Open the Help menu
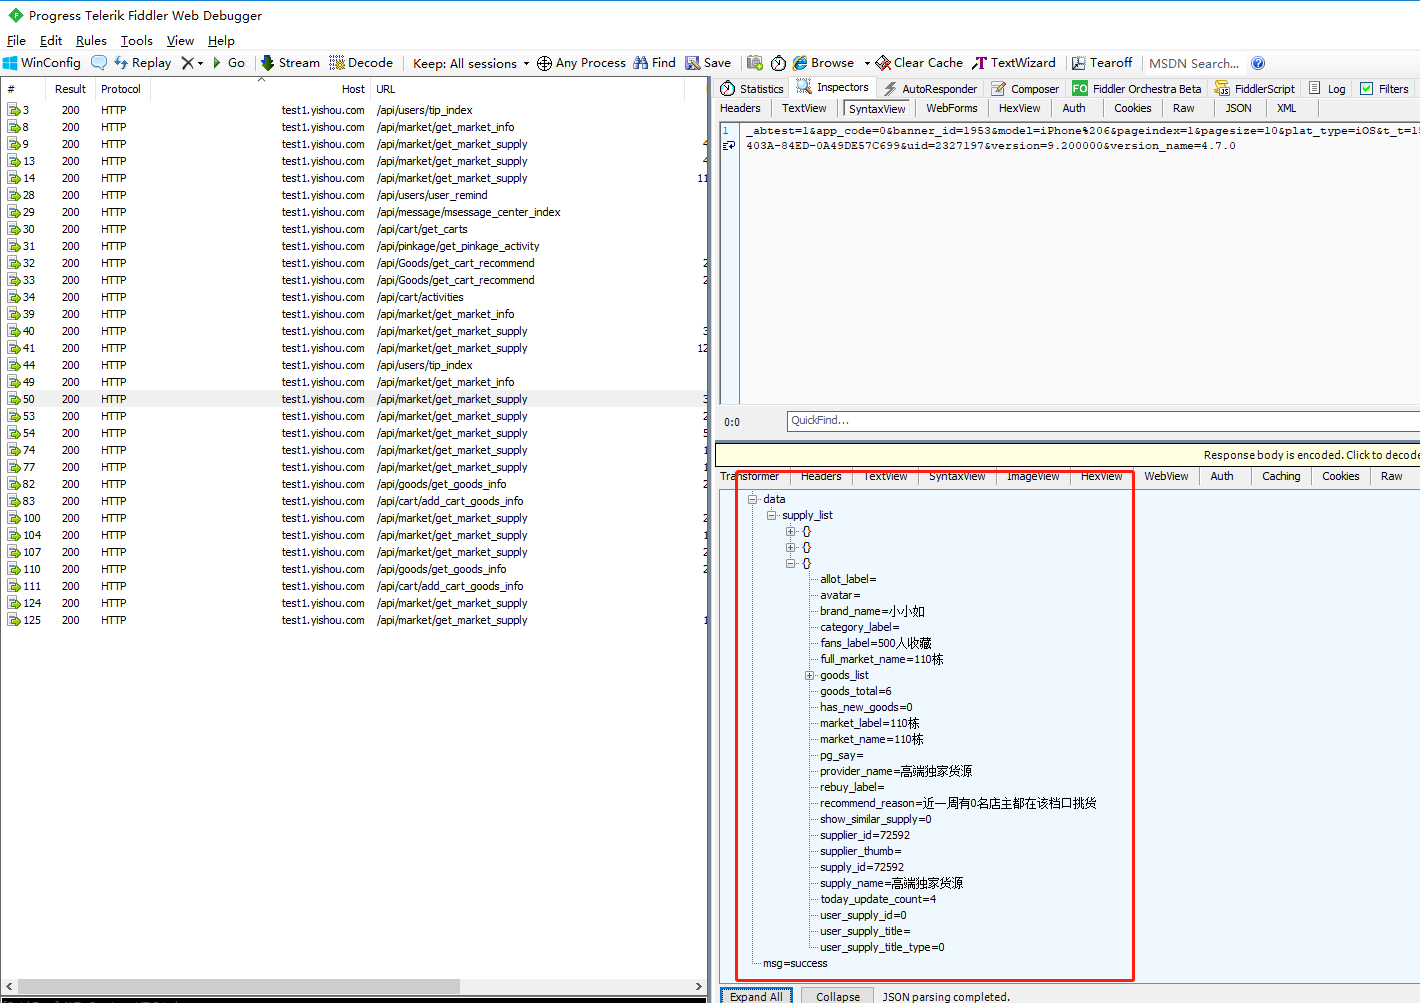Screen dimensions: 1420x1003 coord(221,41)
